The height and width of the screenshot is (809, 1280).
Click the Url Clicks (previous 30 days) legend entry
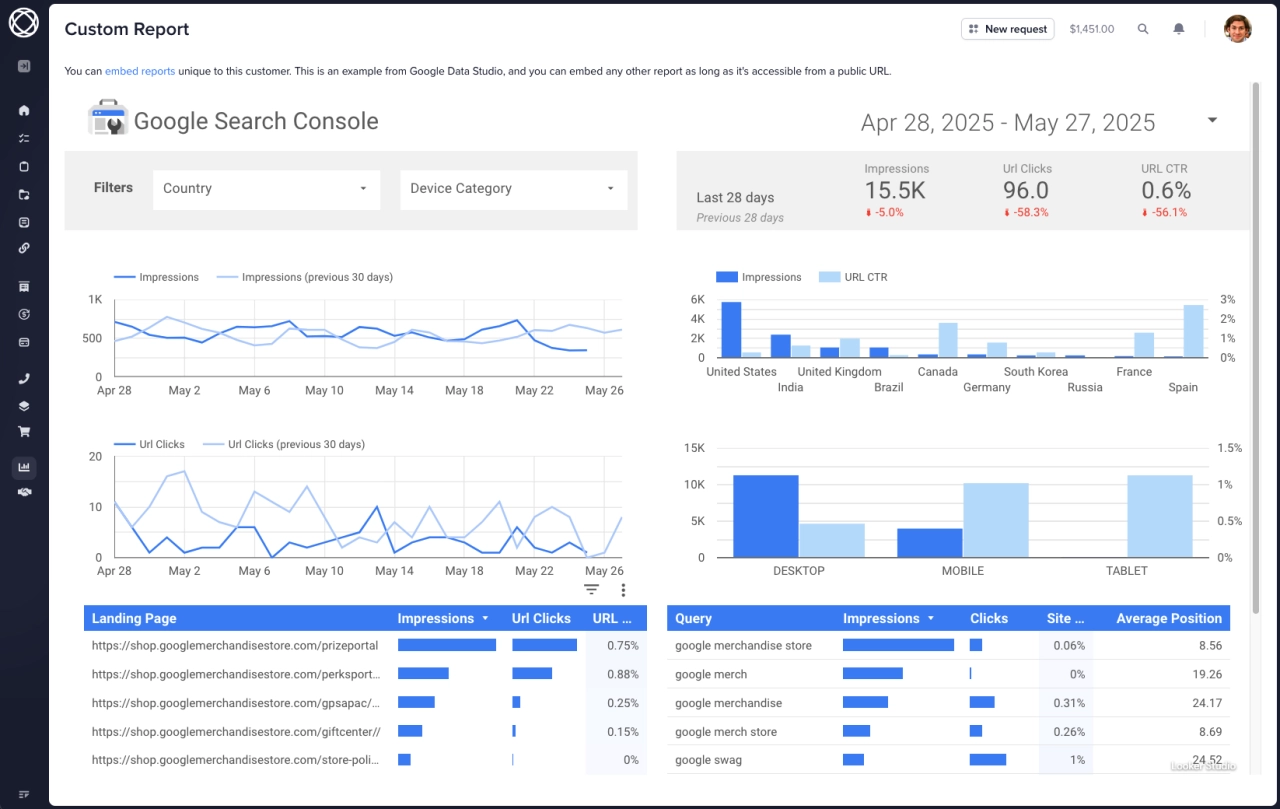point(284,444)
